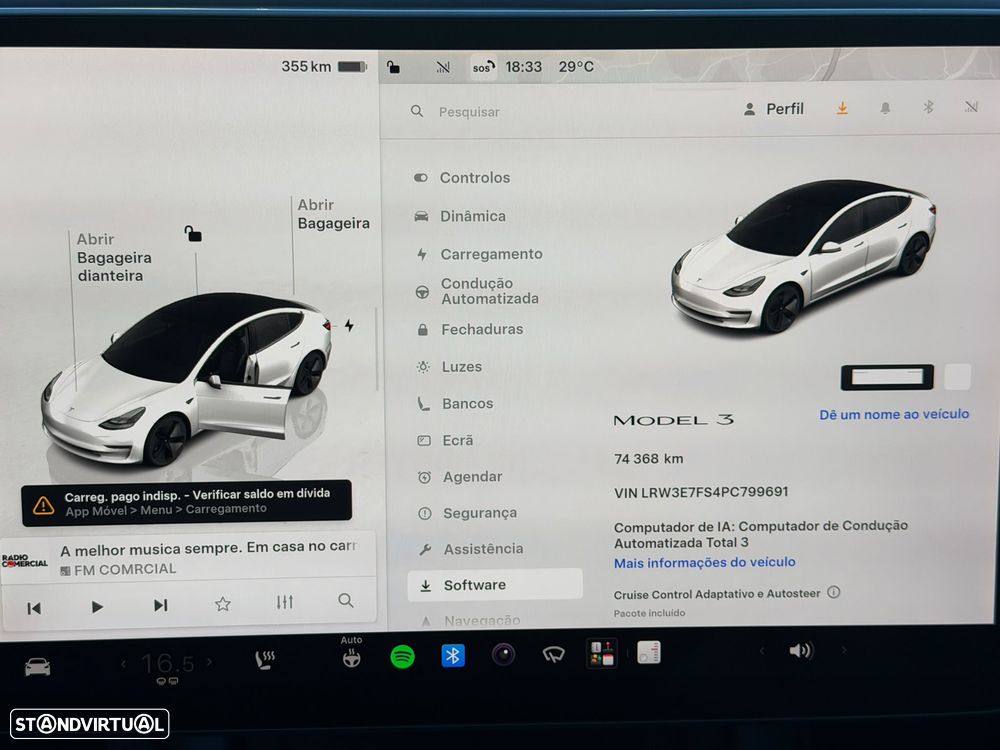
Task: Open the Toybox app icon
Action: click(x=601, y=654)
